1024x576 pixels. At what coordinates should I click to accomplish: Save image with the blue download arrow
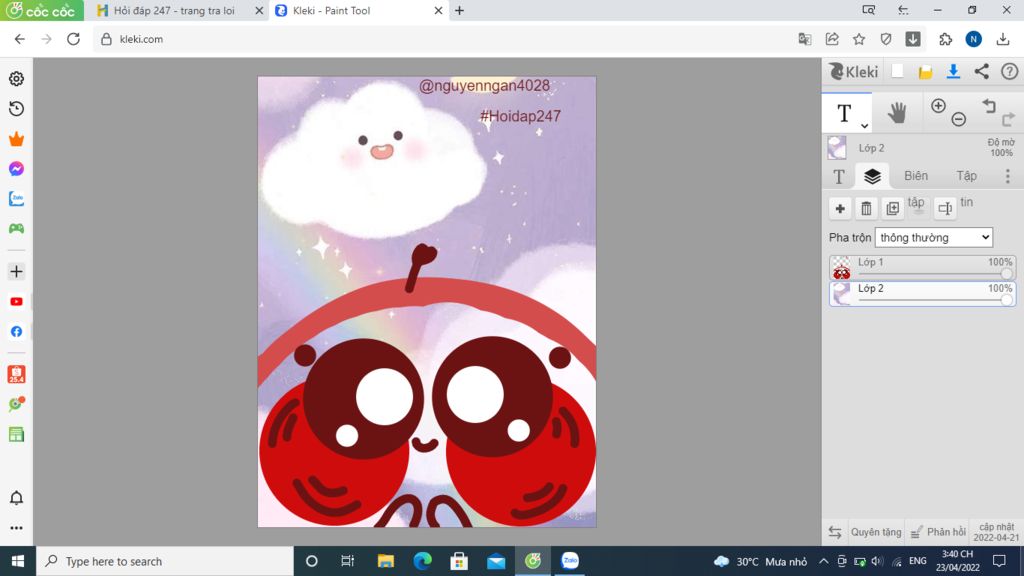953,71
